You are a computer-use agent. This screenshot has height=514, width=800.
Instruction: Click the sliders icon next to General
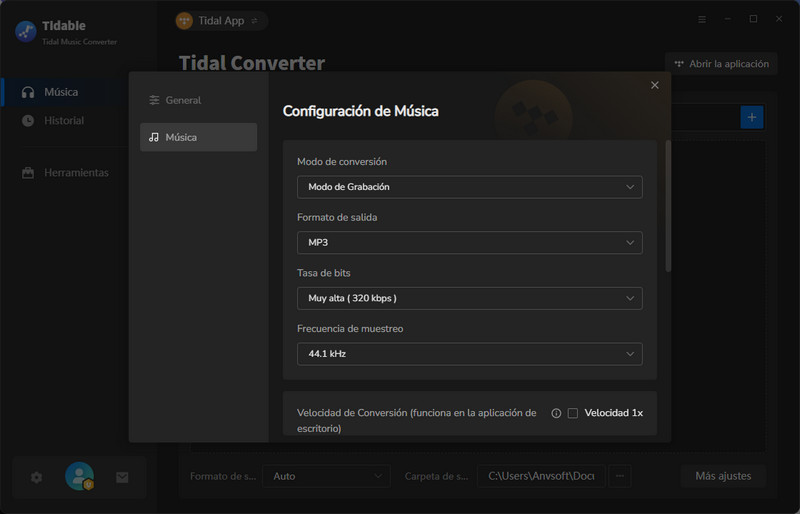(x=154, y=100)
